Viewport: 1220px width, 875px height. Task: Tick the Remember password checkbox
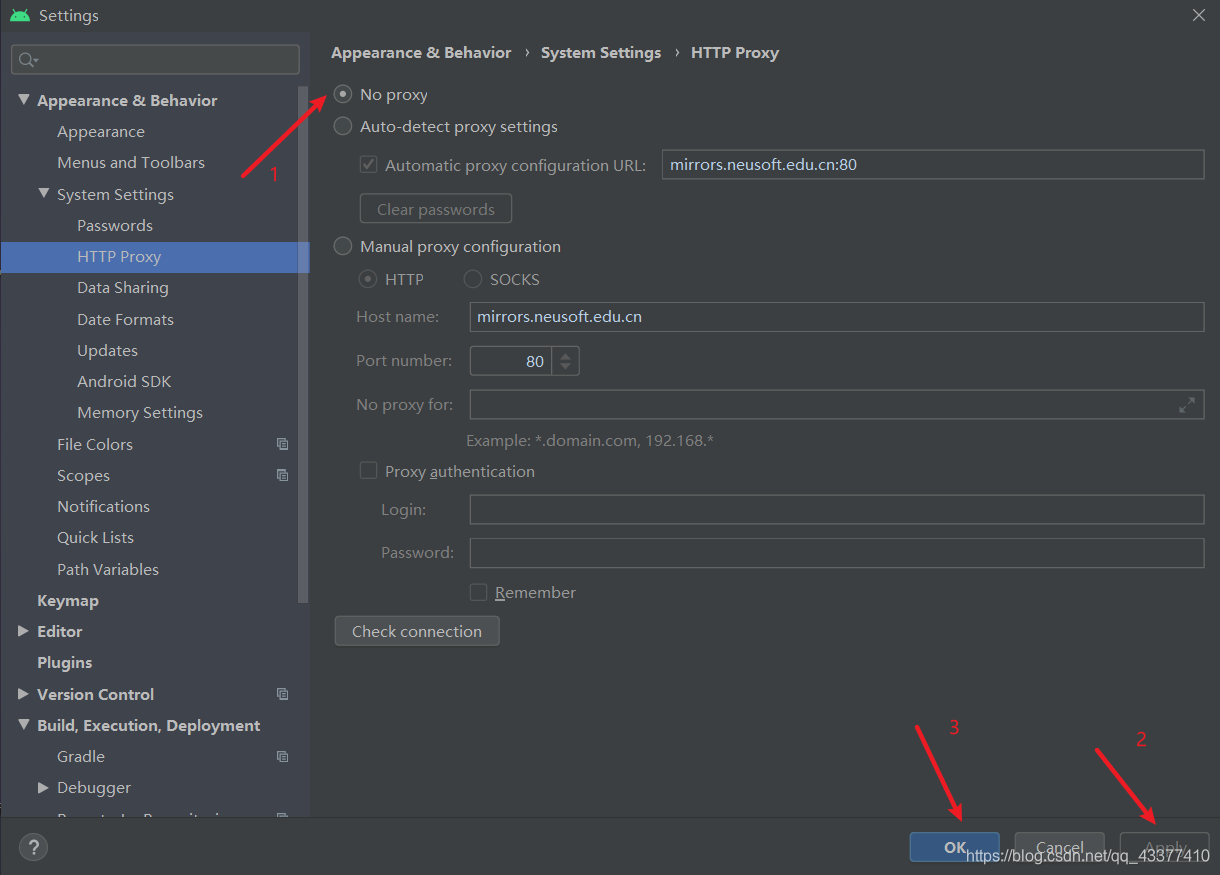[479, 592]
